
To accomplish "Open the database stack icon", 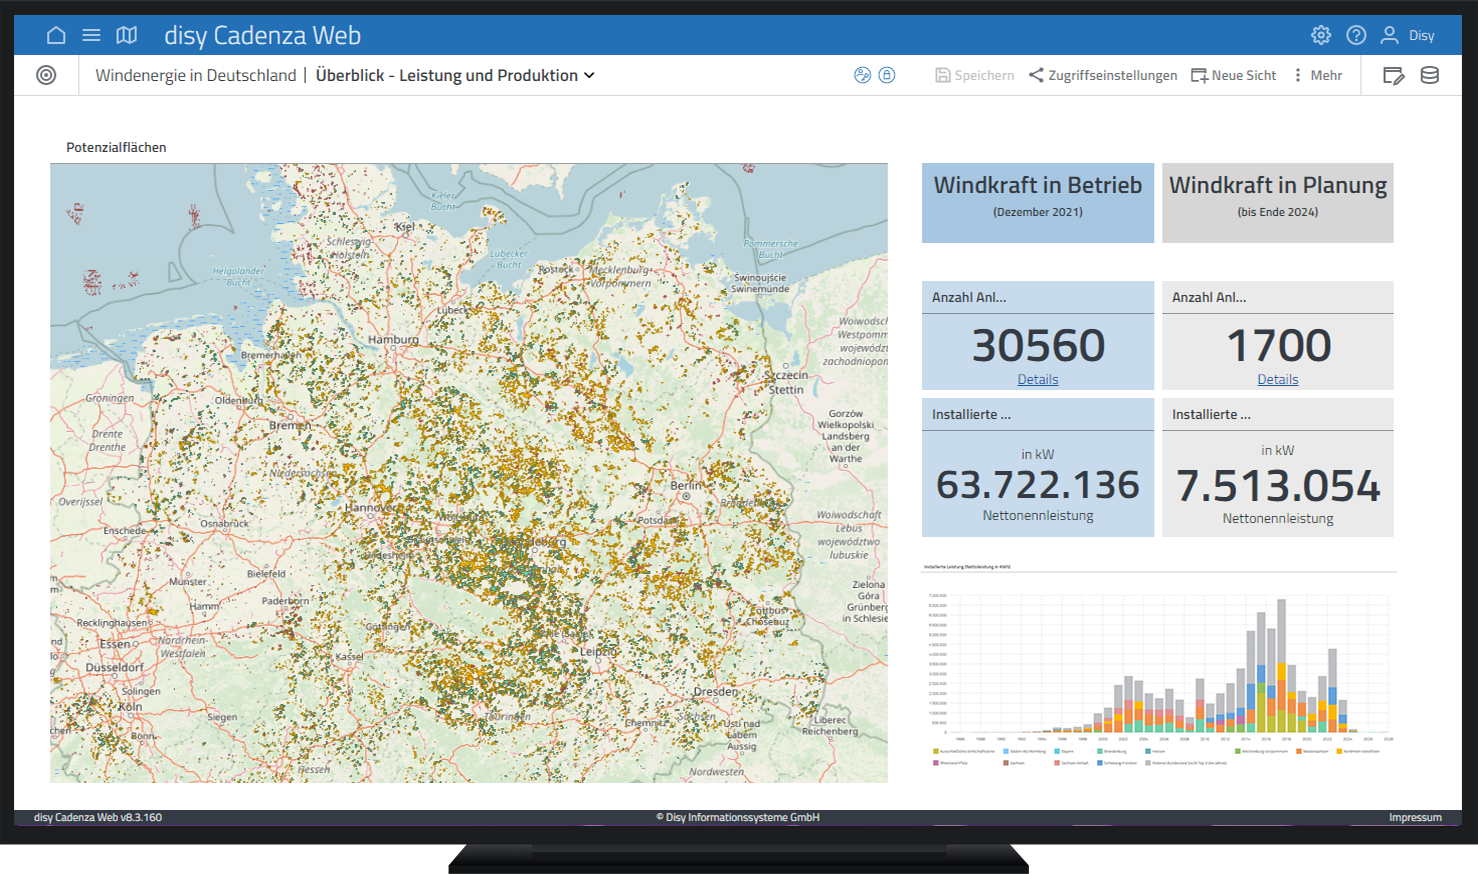I will 1430,75.
